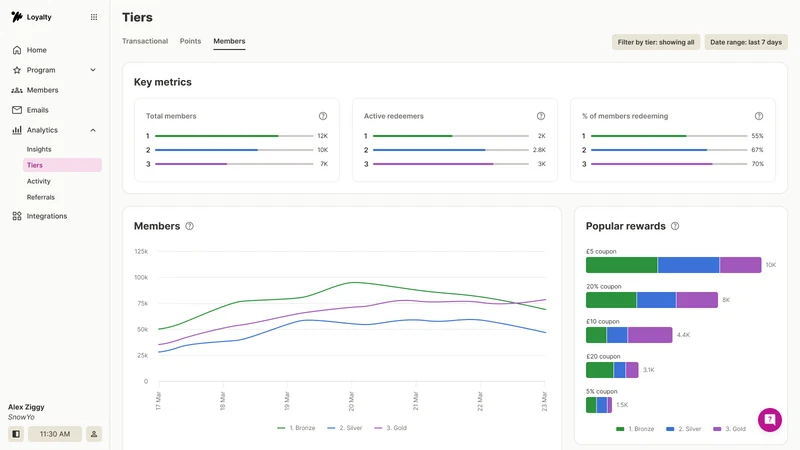Open Filter by tier dropdown
800x450 pixels.
656,42
